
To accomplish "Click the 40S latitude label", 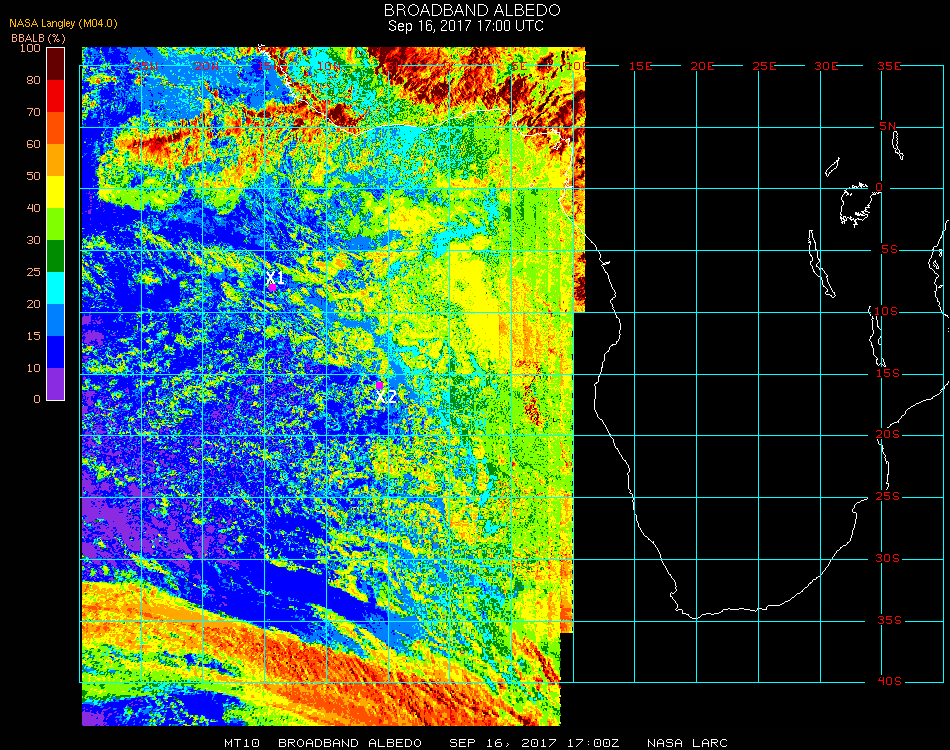I will [x=889, y=682].
